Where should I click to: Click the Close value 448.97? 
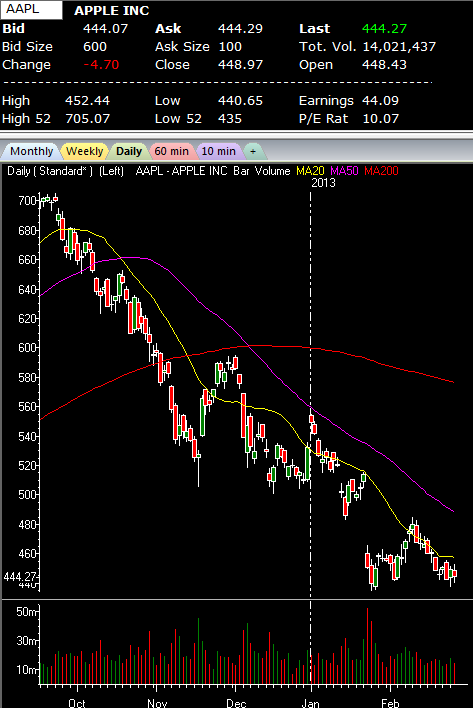(240, 65)
